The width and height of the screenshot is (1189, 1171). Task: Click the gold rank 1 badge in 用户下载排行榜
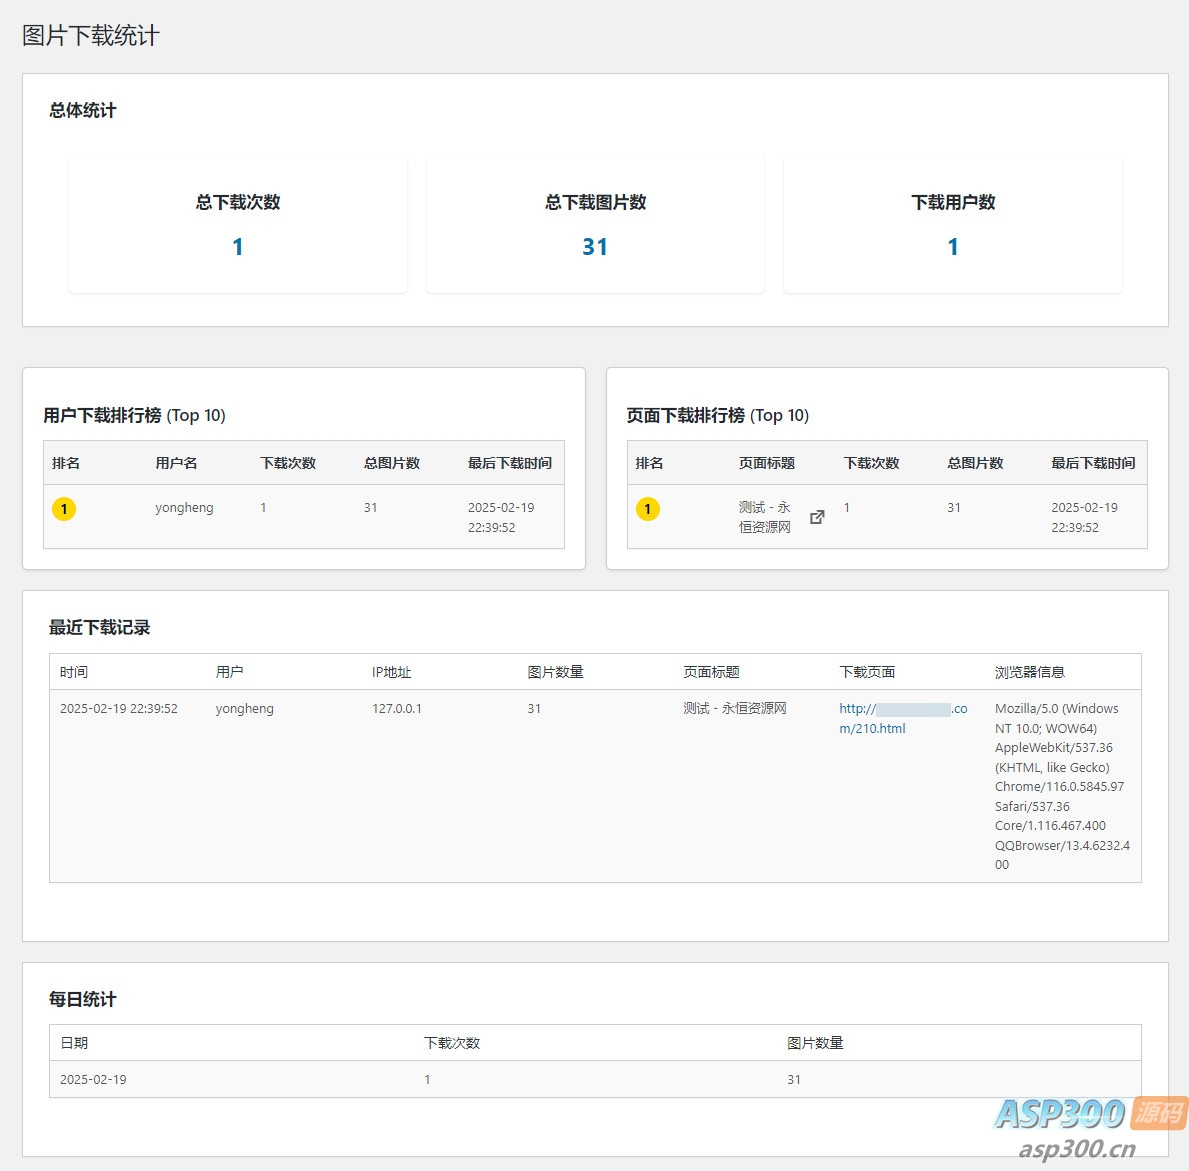(64, 509)
